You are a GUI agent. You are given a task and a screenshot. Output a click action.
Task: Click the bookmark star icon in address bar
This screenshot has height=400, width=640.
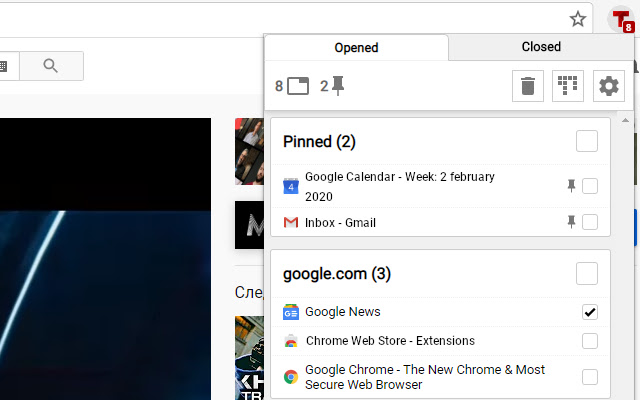(578, 19)
